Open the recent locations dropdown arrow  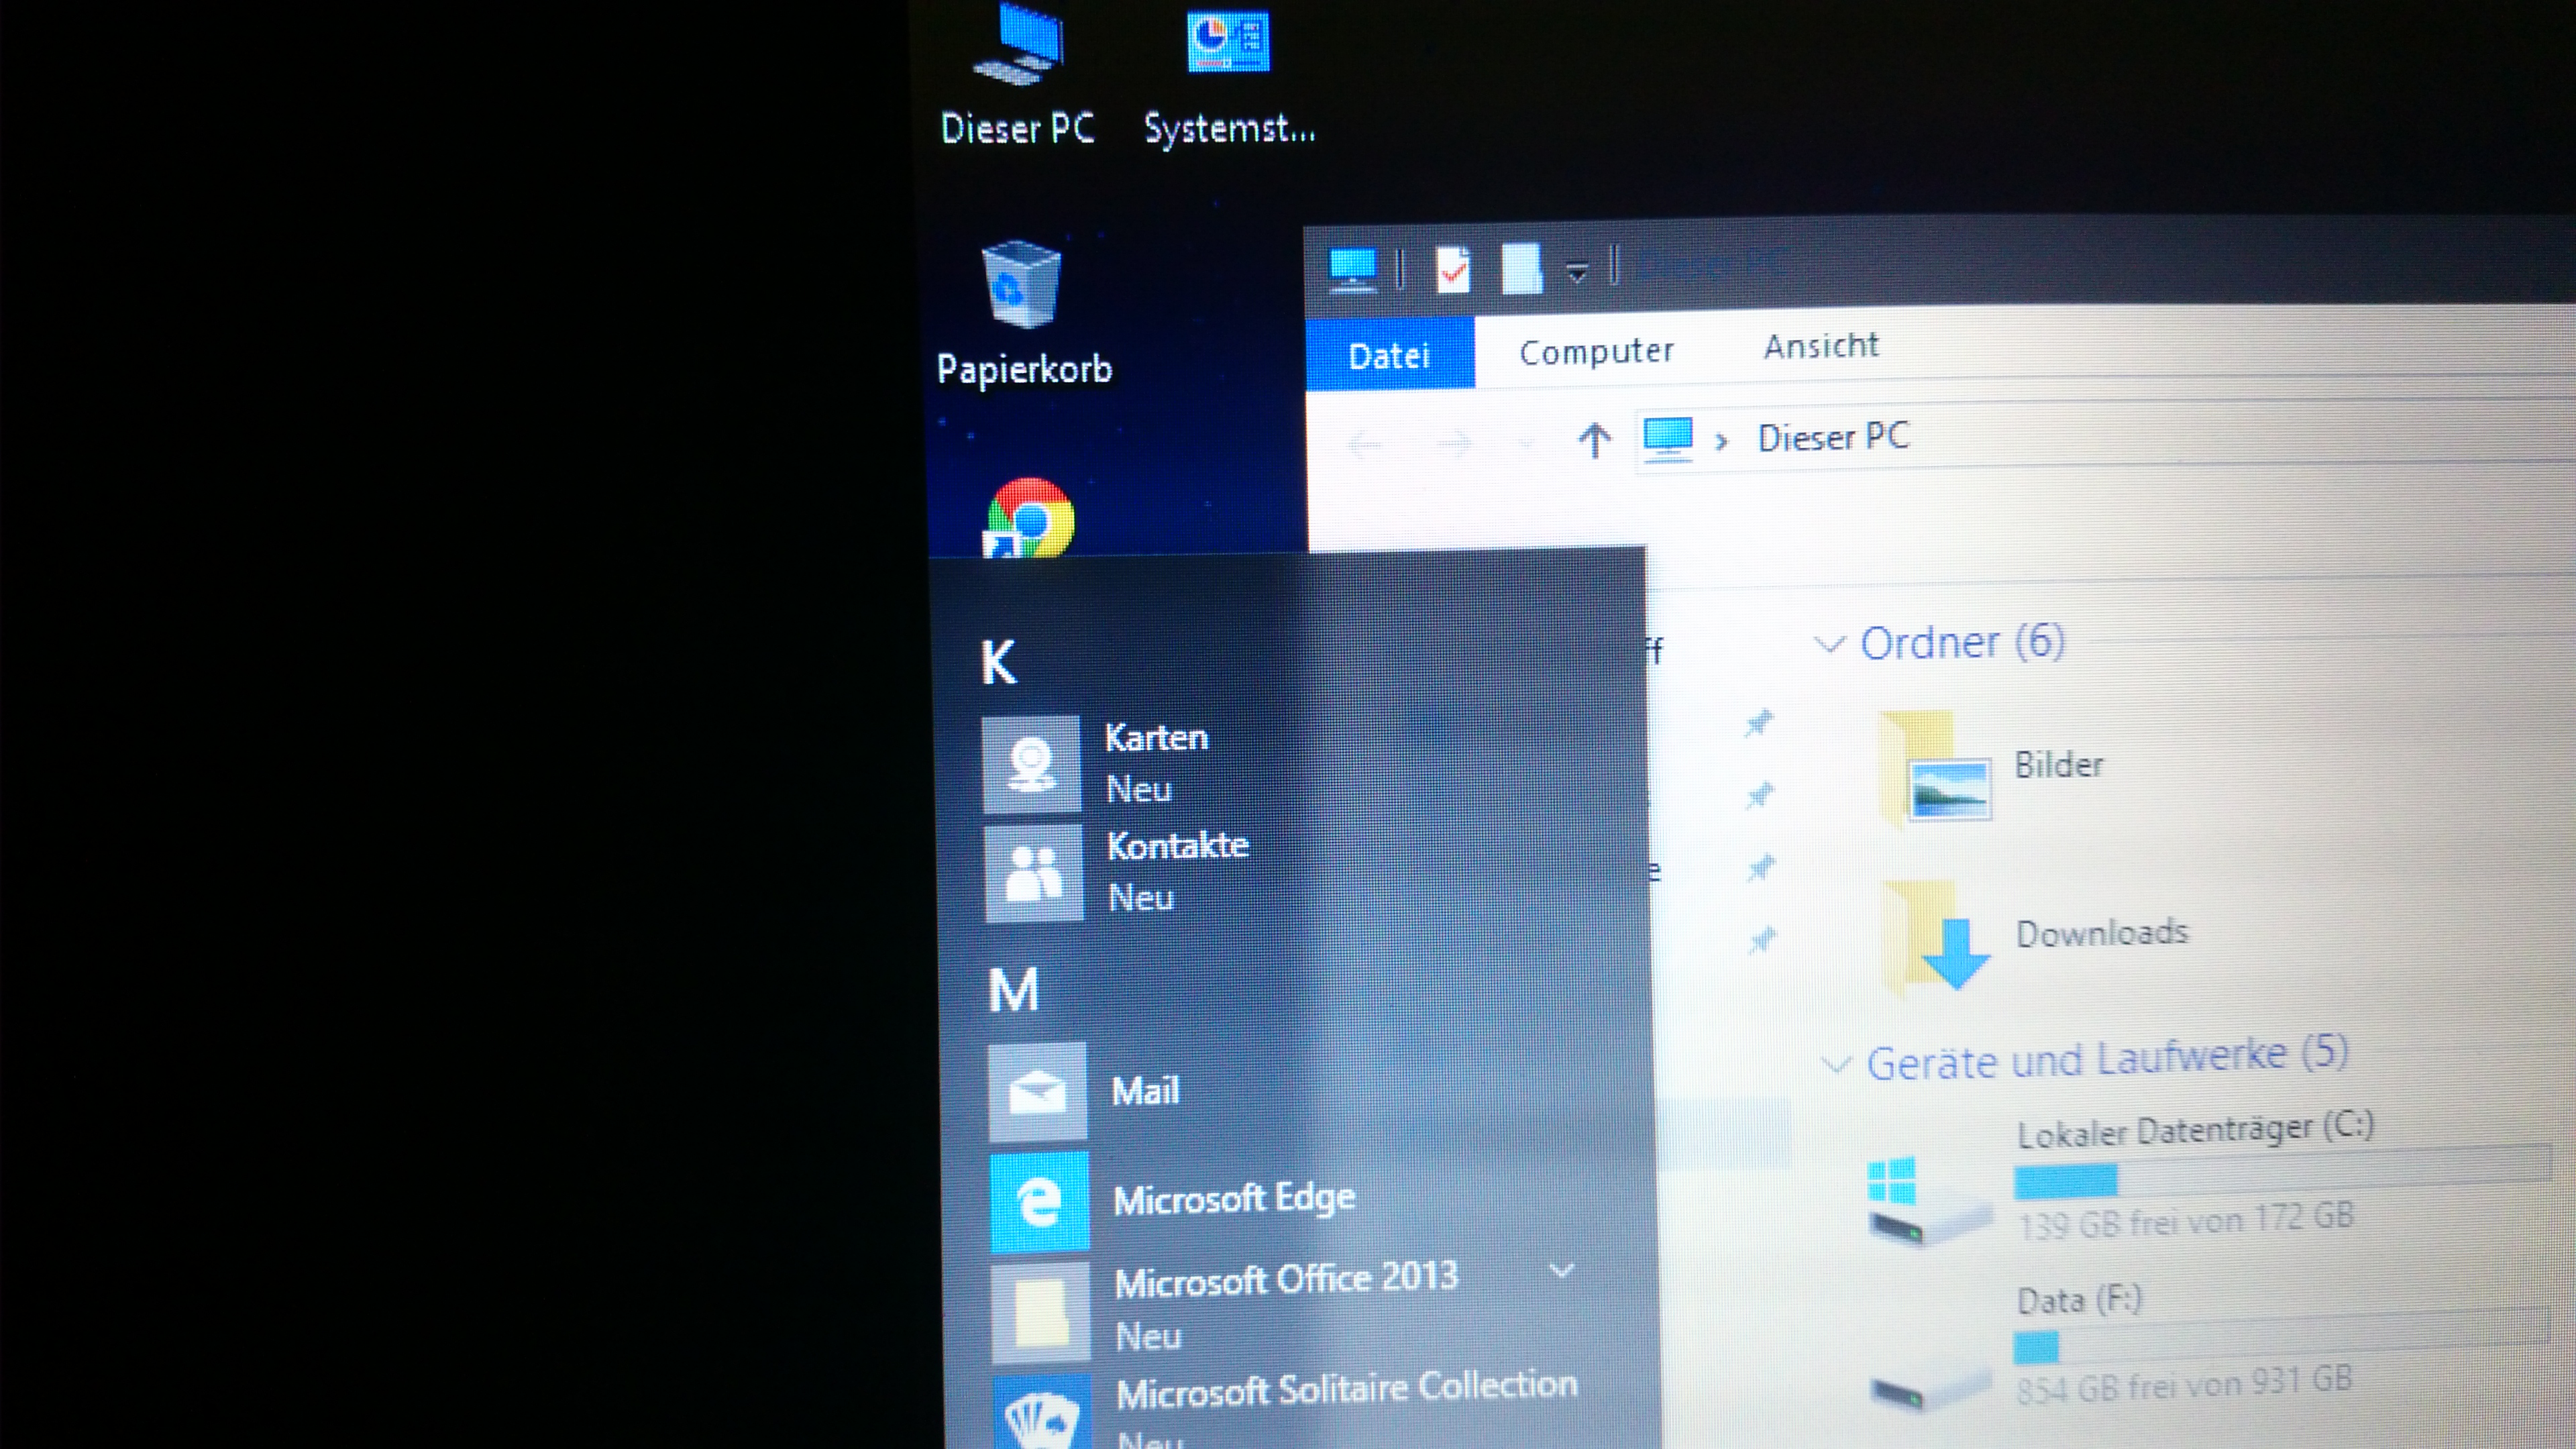tap(1525, 443)
